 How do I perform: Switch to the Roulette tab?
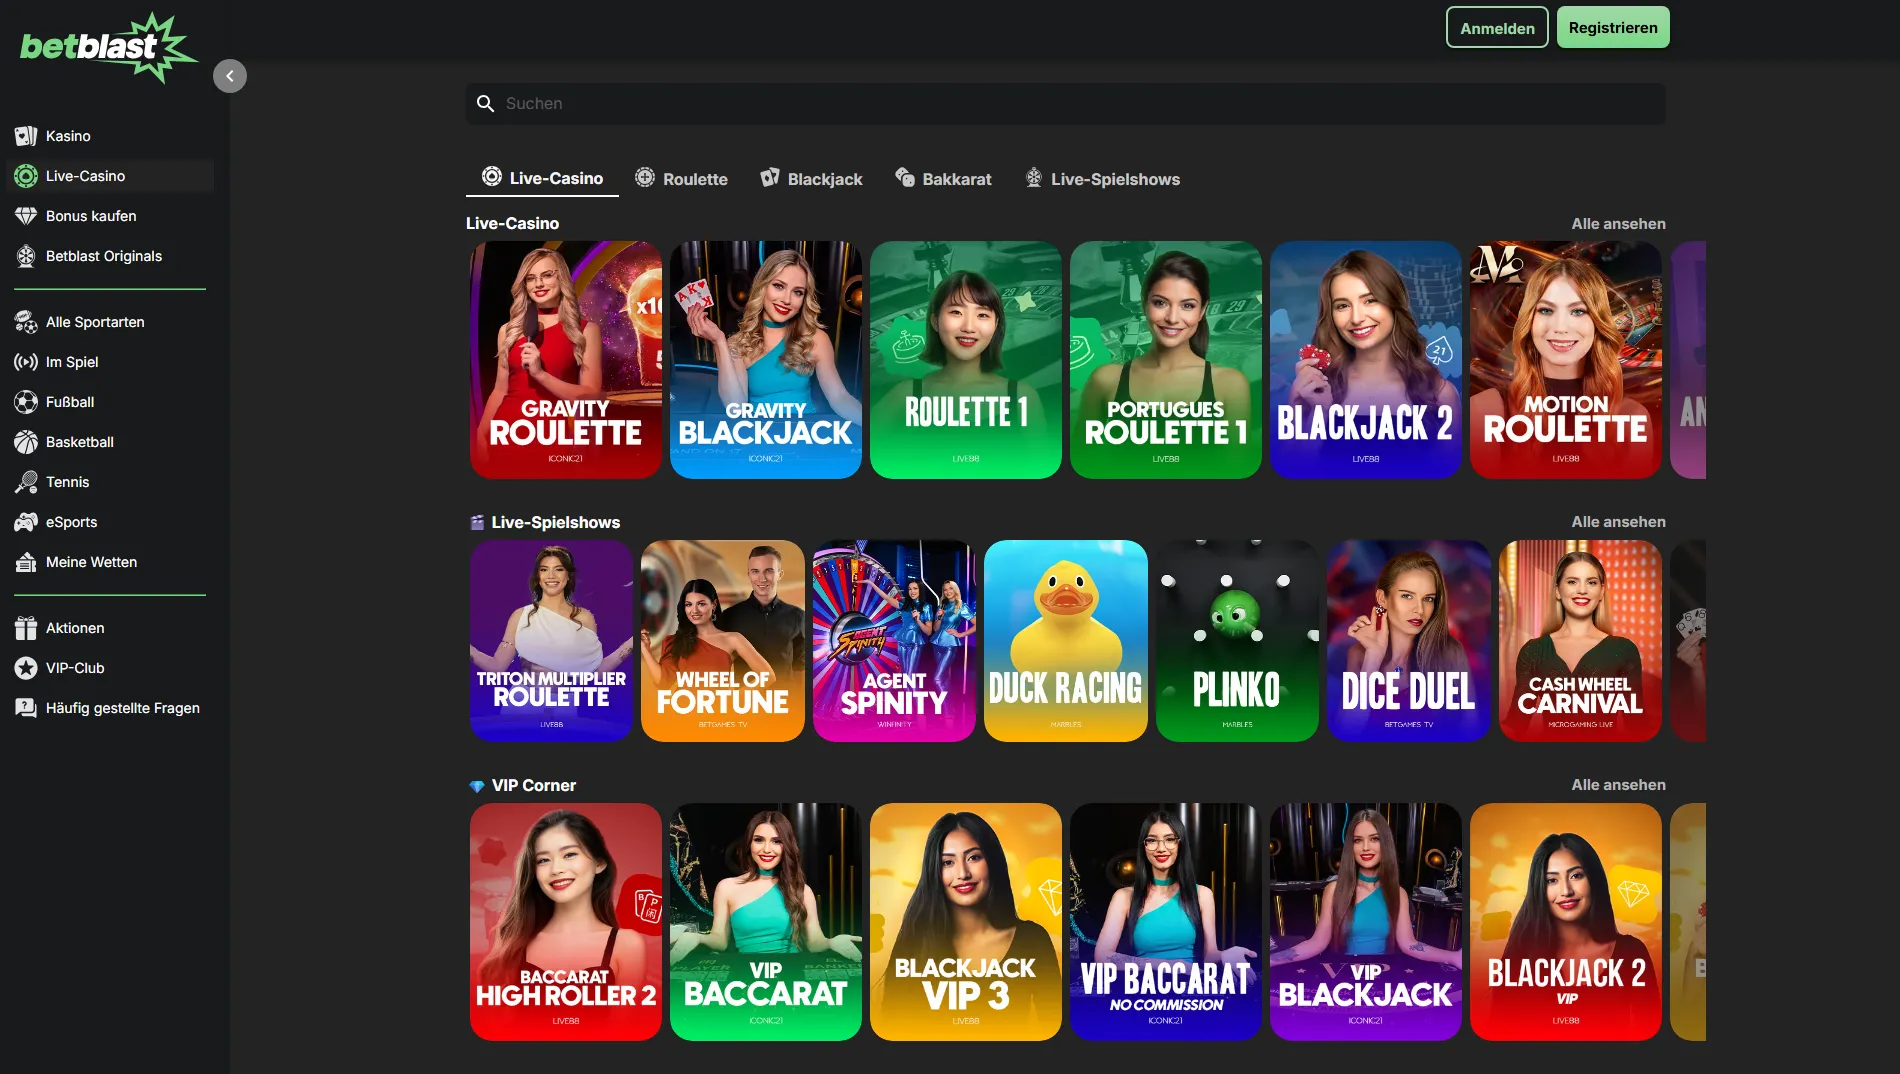681,178
